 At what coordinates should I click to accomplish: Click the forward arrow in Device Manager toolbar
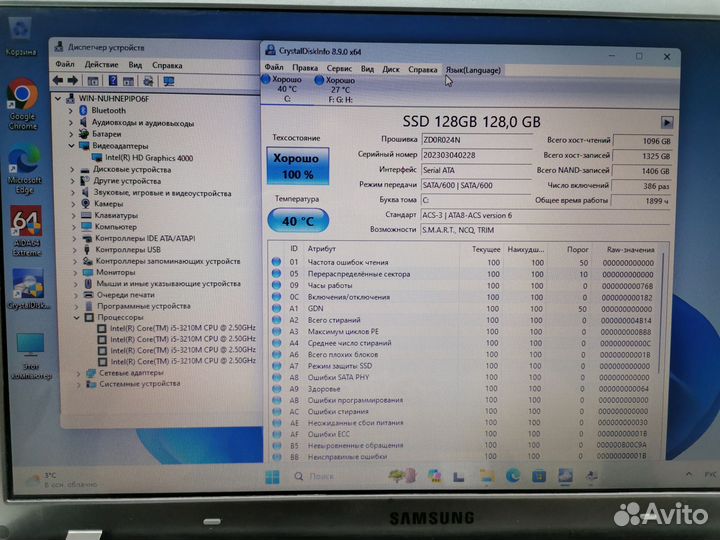coord(73,81)
